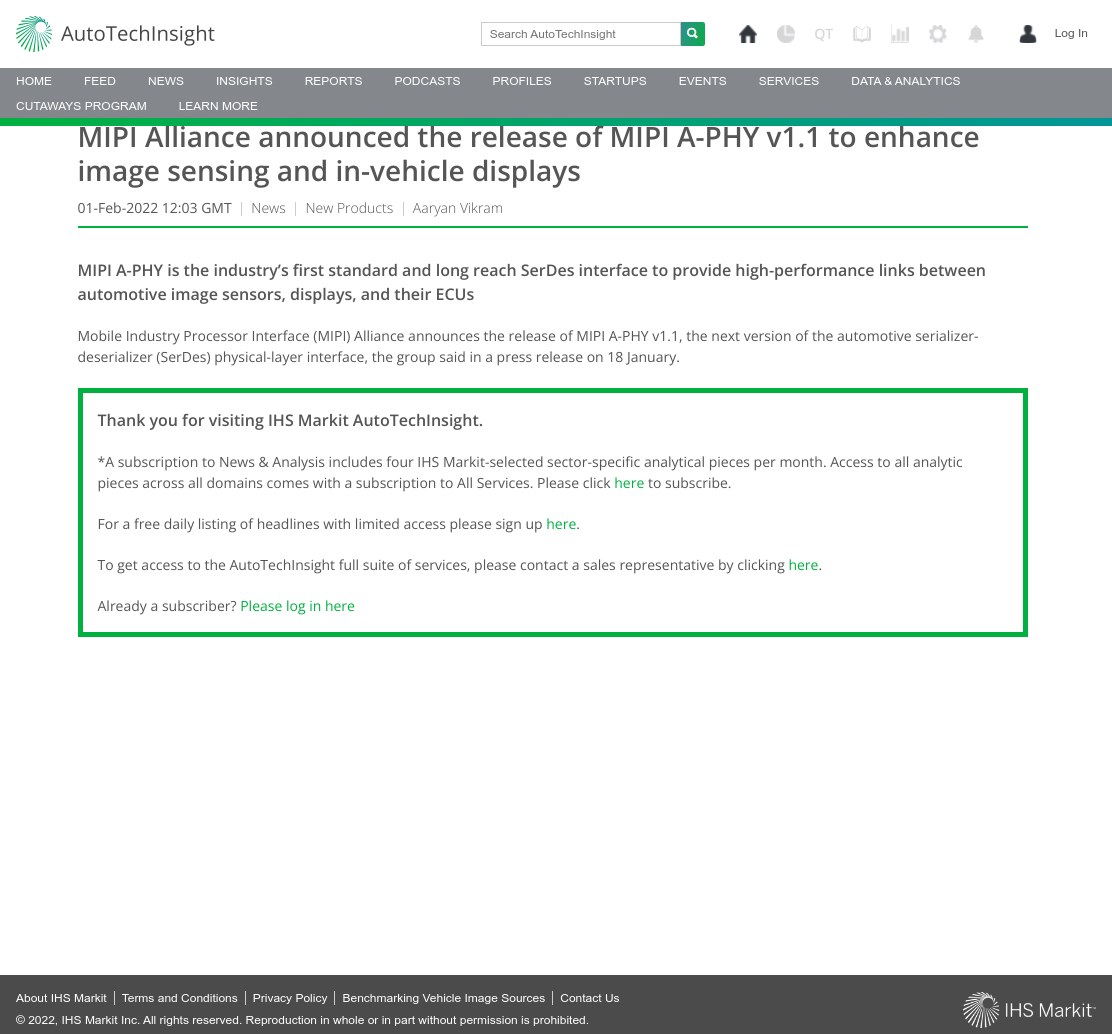Click the AutoTechInsight logo
The height and width of the screenshot is (1034, 1112).
coord(115,34)
